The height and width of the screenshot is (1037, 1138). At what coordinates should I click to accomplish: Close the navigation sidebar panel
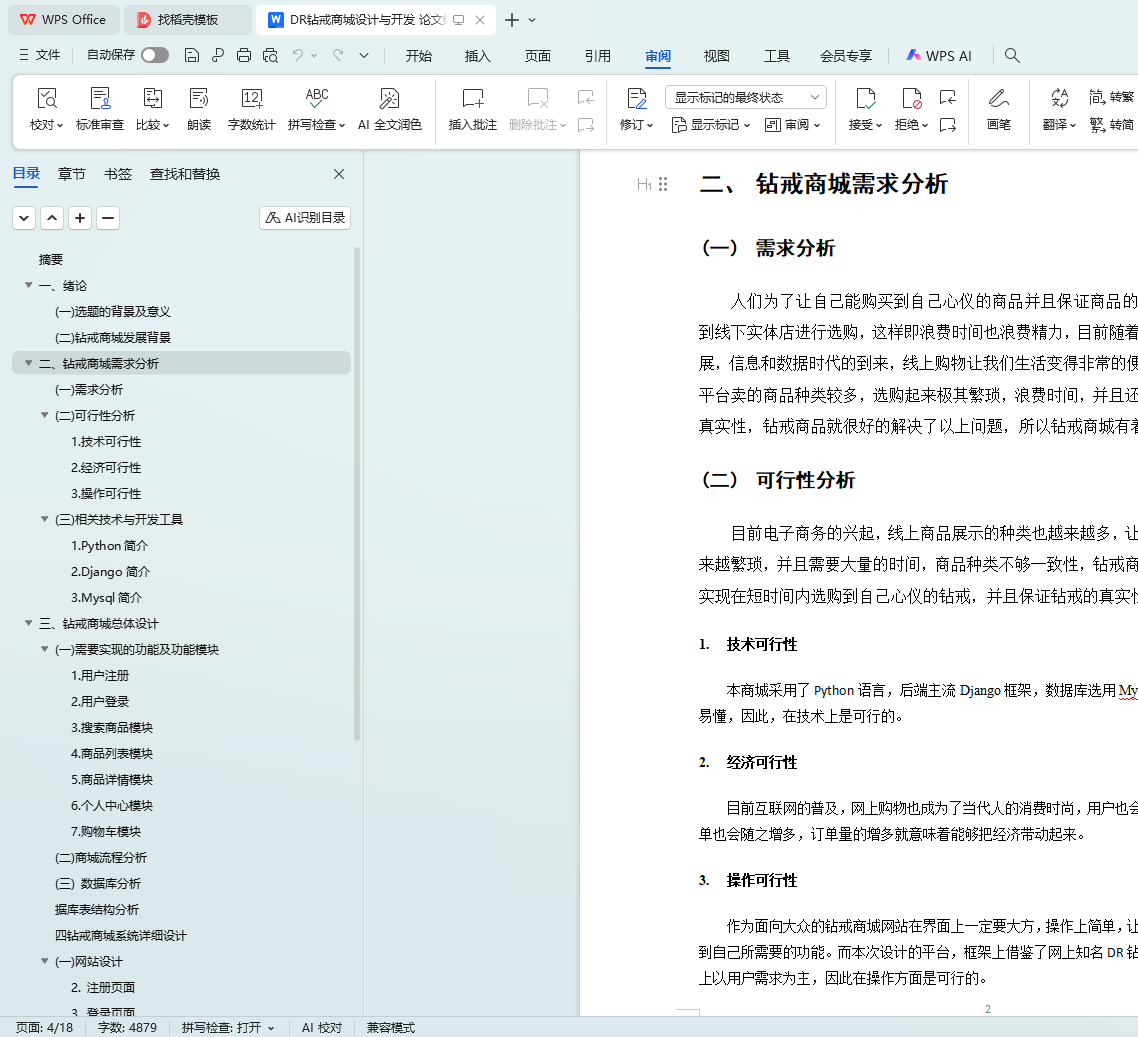[339, 174]
